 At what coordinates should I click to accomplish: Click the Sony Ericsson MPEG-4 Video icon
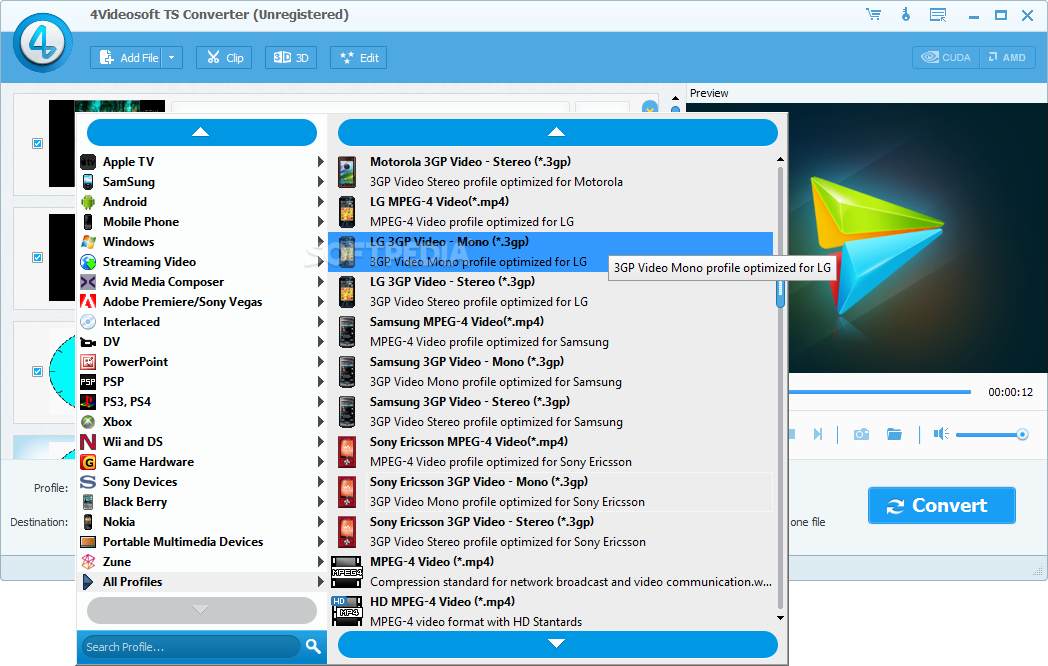[347, 452]
